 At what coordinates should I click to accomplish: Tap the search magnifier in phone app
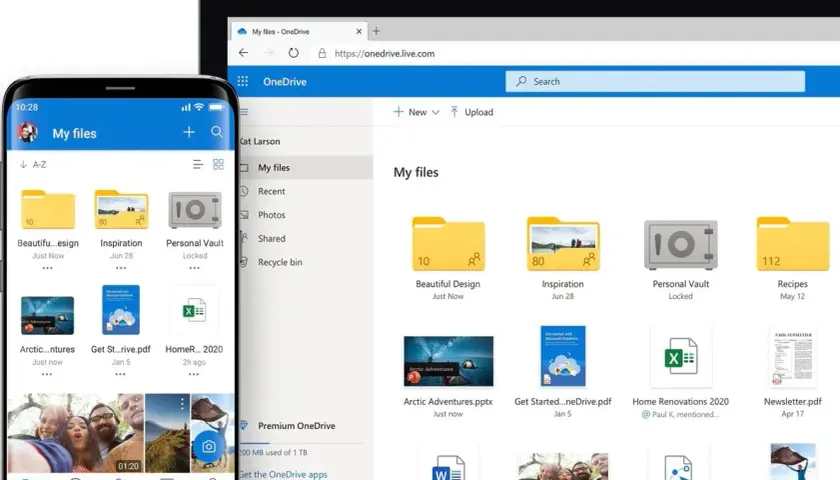pos(217,132)
